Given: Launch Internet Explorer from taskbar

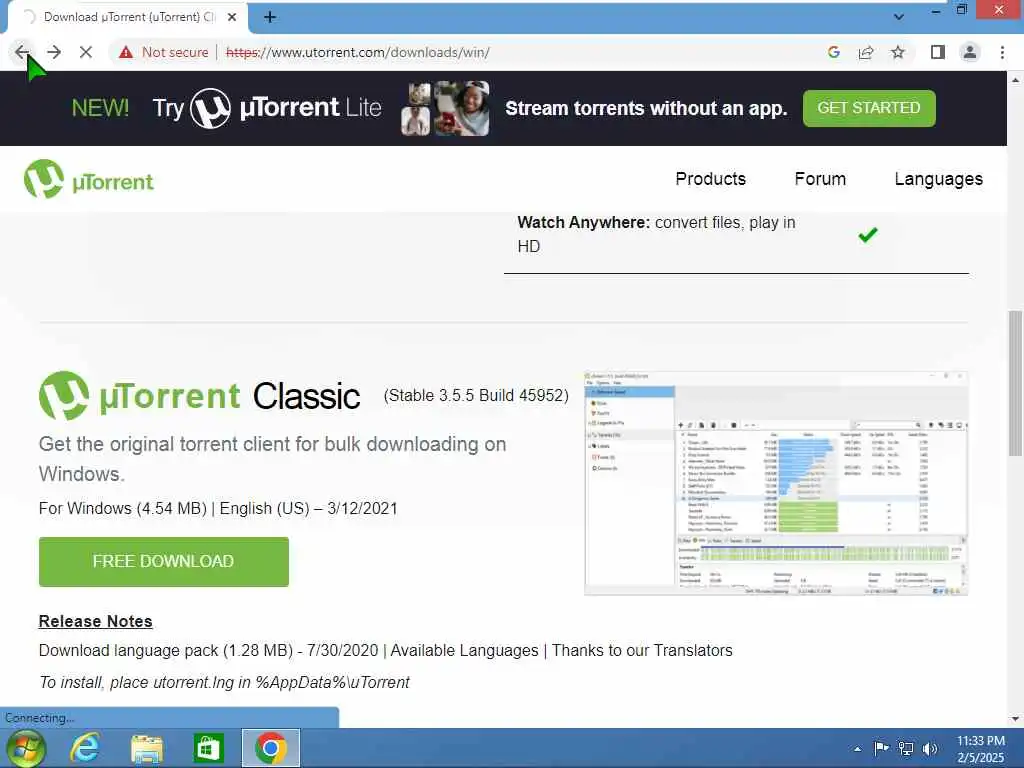Looking at the screenshot, I should 85,748.
